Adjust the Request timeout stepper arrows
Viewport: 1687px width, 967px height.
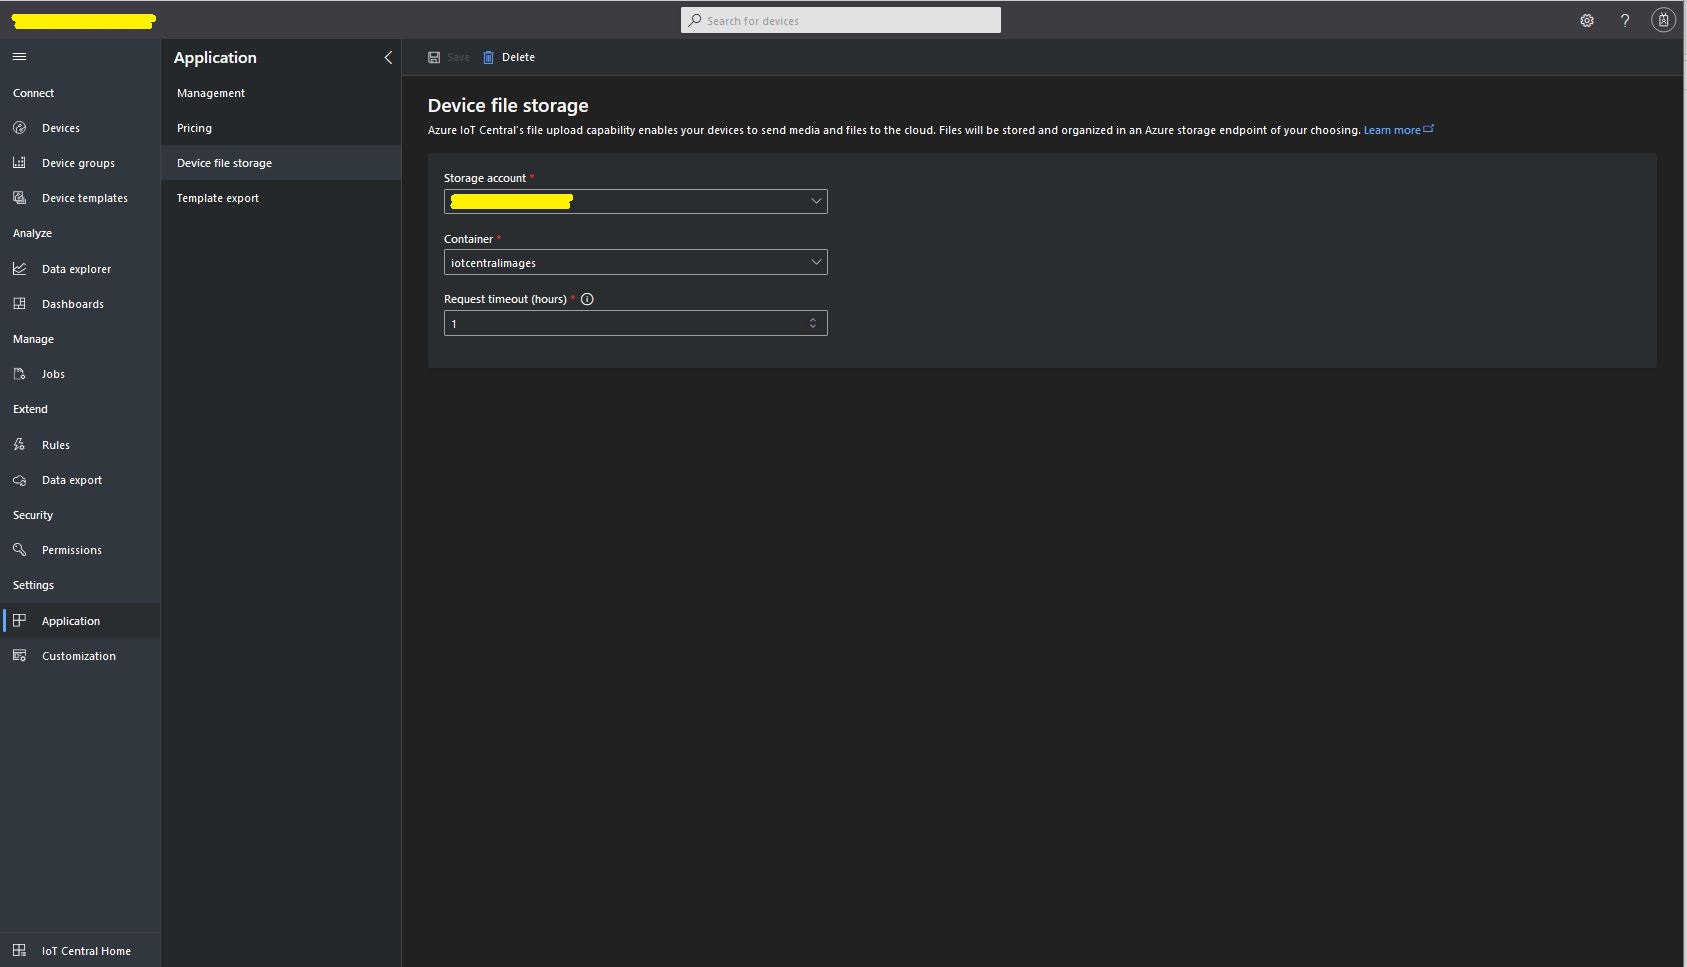(812, 323)
